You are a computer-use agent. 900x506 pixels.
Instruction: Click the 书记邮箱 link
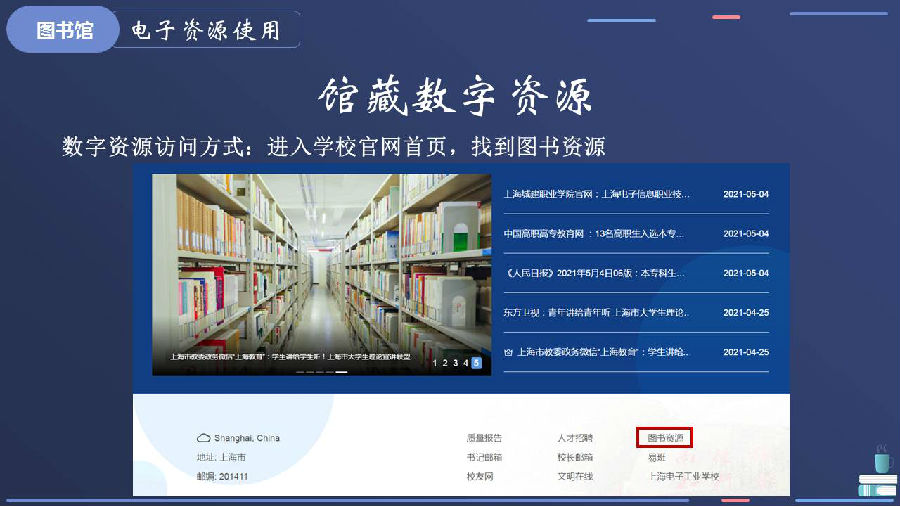[484, 457]
